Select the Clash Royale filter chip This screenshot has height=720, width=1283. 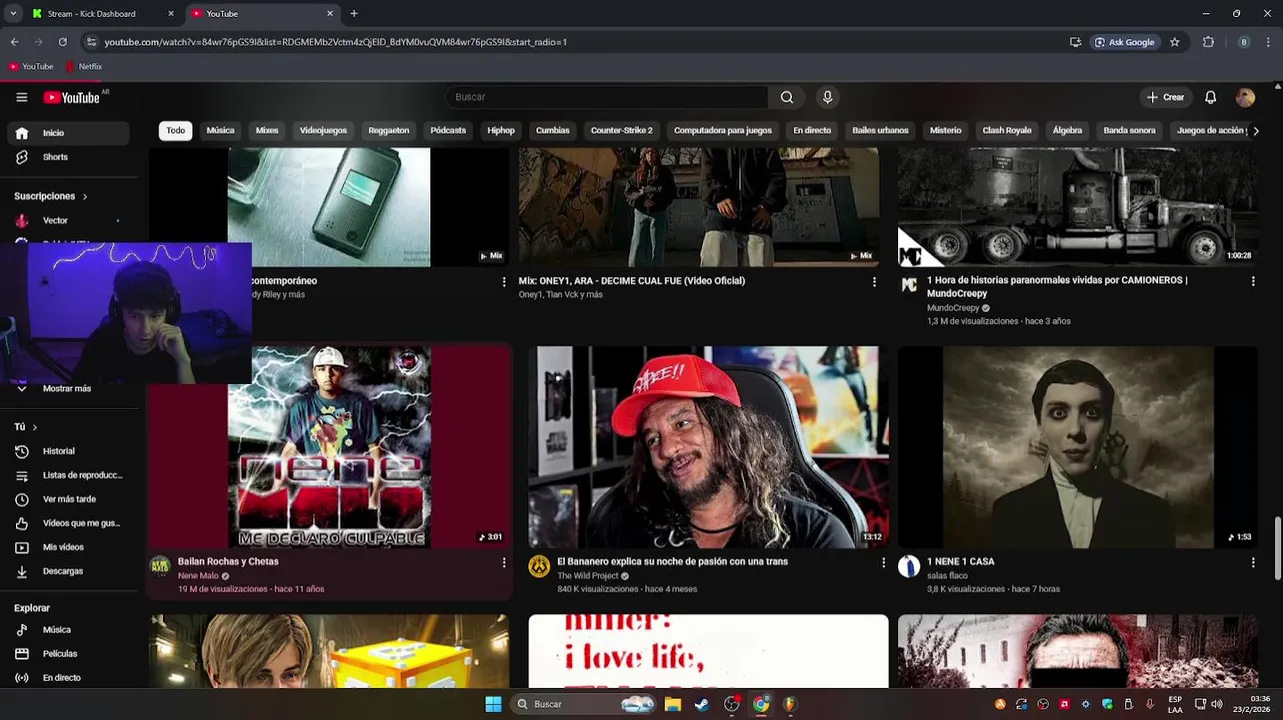coord(1007,131)
